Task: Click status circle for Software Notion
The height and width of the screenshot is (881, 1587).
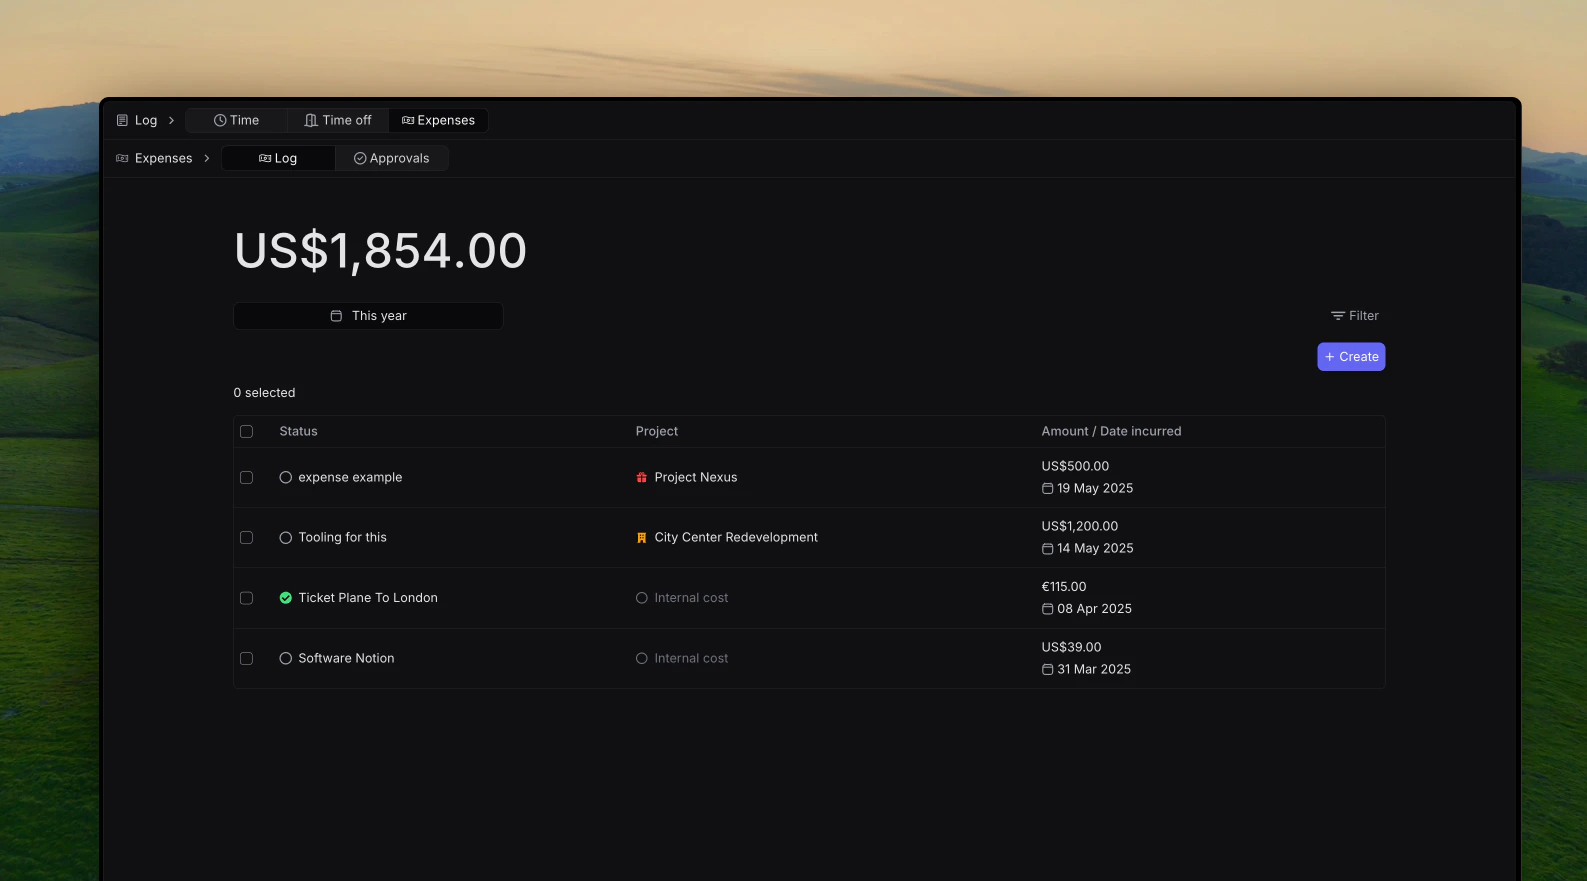Action: click(x=286, y=659)
